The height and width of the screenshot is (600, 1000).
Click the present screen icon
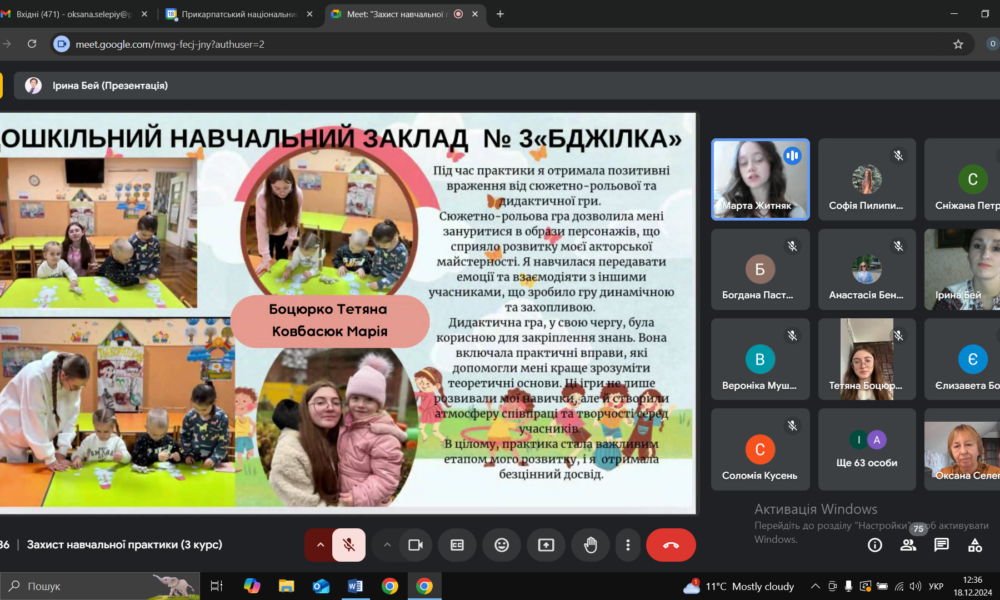tap(546, 545)
